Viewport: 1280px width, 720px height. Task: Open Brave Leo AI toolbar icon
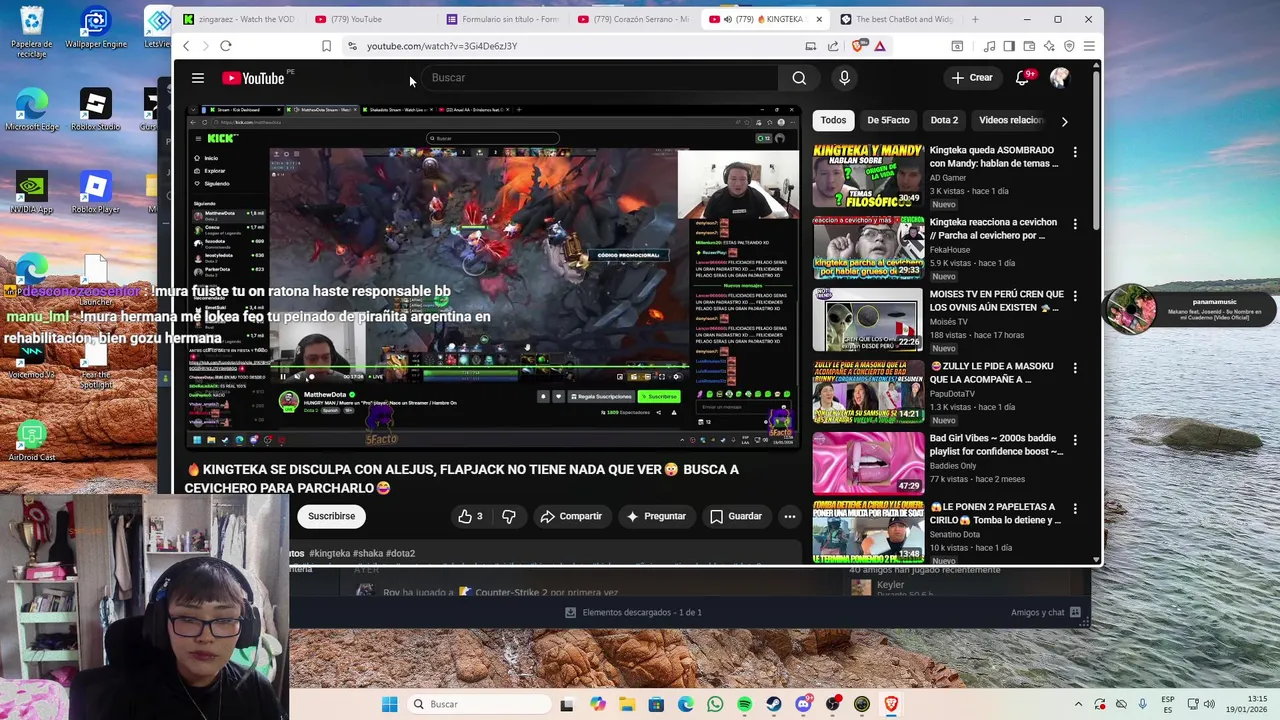[1049, 46]
